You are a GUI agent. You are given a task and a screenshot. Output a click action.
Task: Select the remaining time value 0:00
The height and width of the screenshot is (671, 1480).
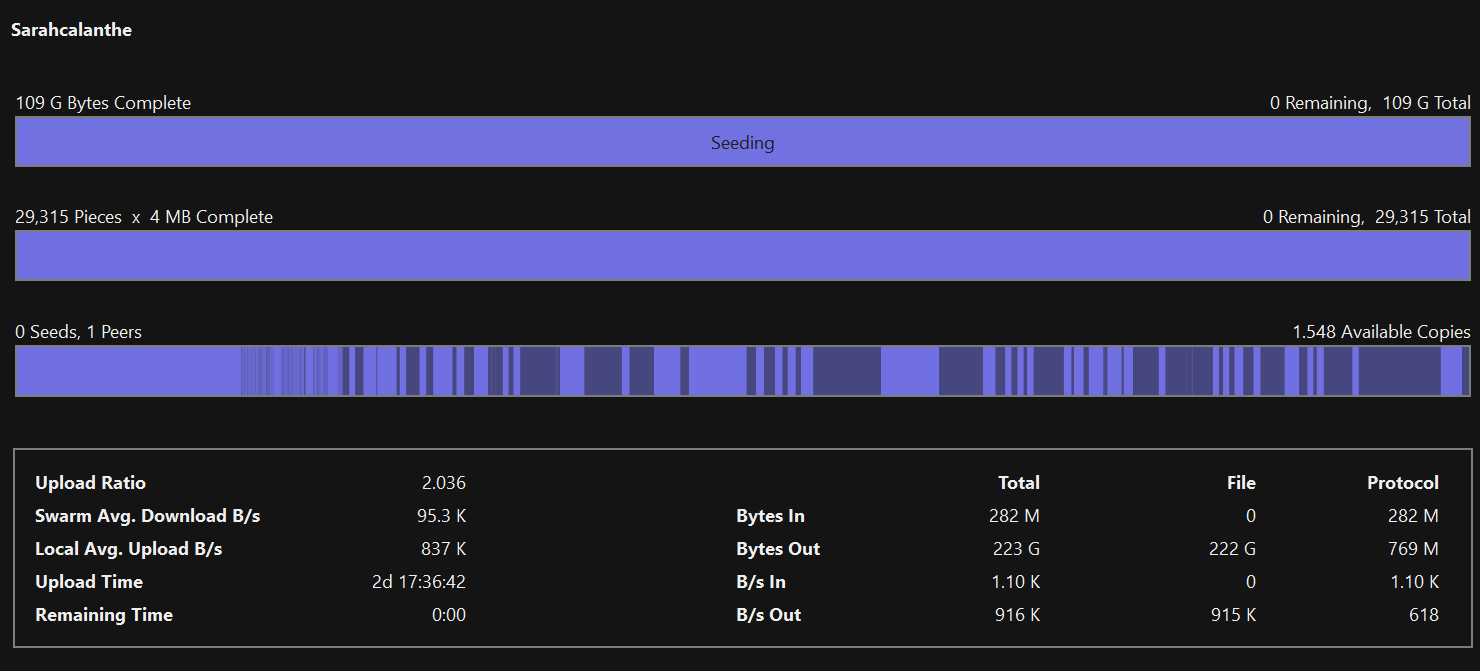pyautogui.click(x=449, y=615)
